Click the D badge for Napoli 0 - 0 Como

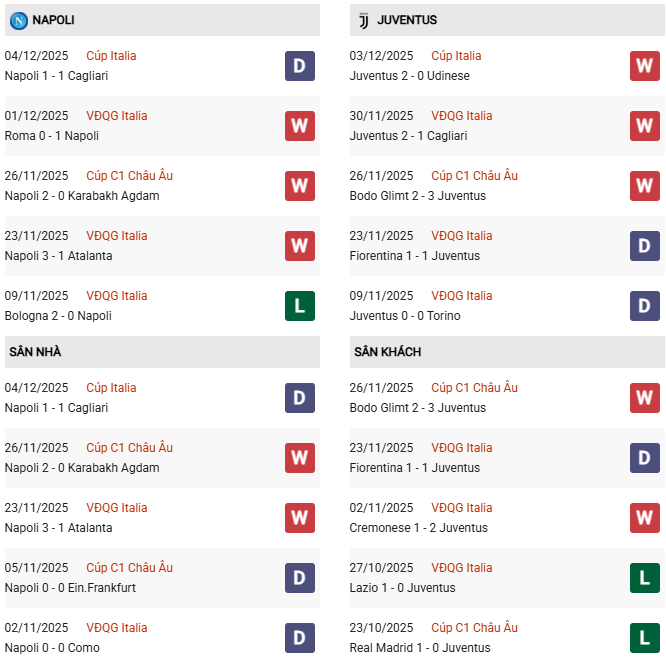click(x=300, y=638)
